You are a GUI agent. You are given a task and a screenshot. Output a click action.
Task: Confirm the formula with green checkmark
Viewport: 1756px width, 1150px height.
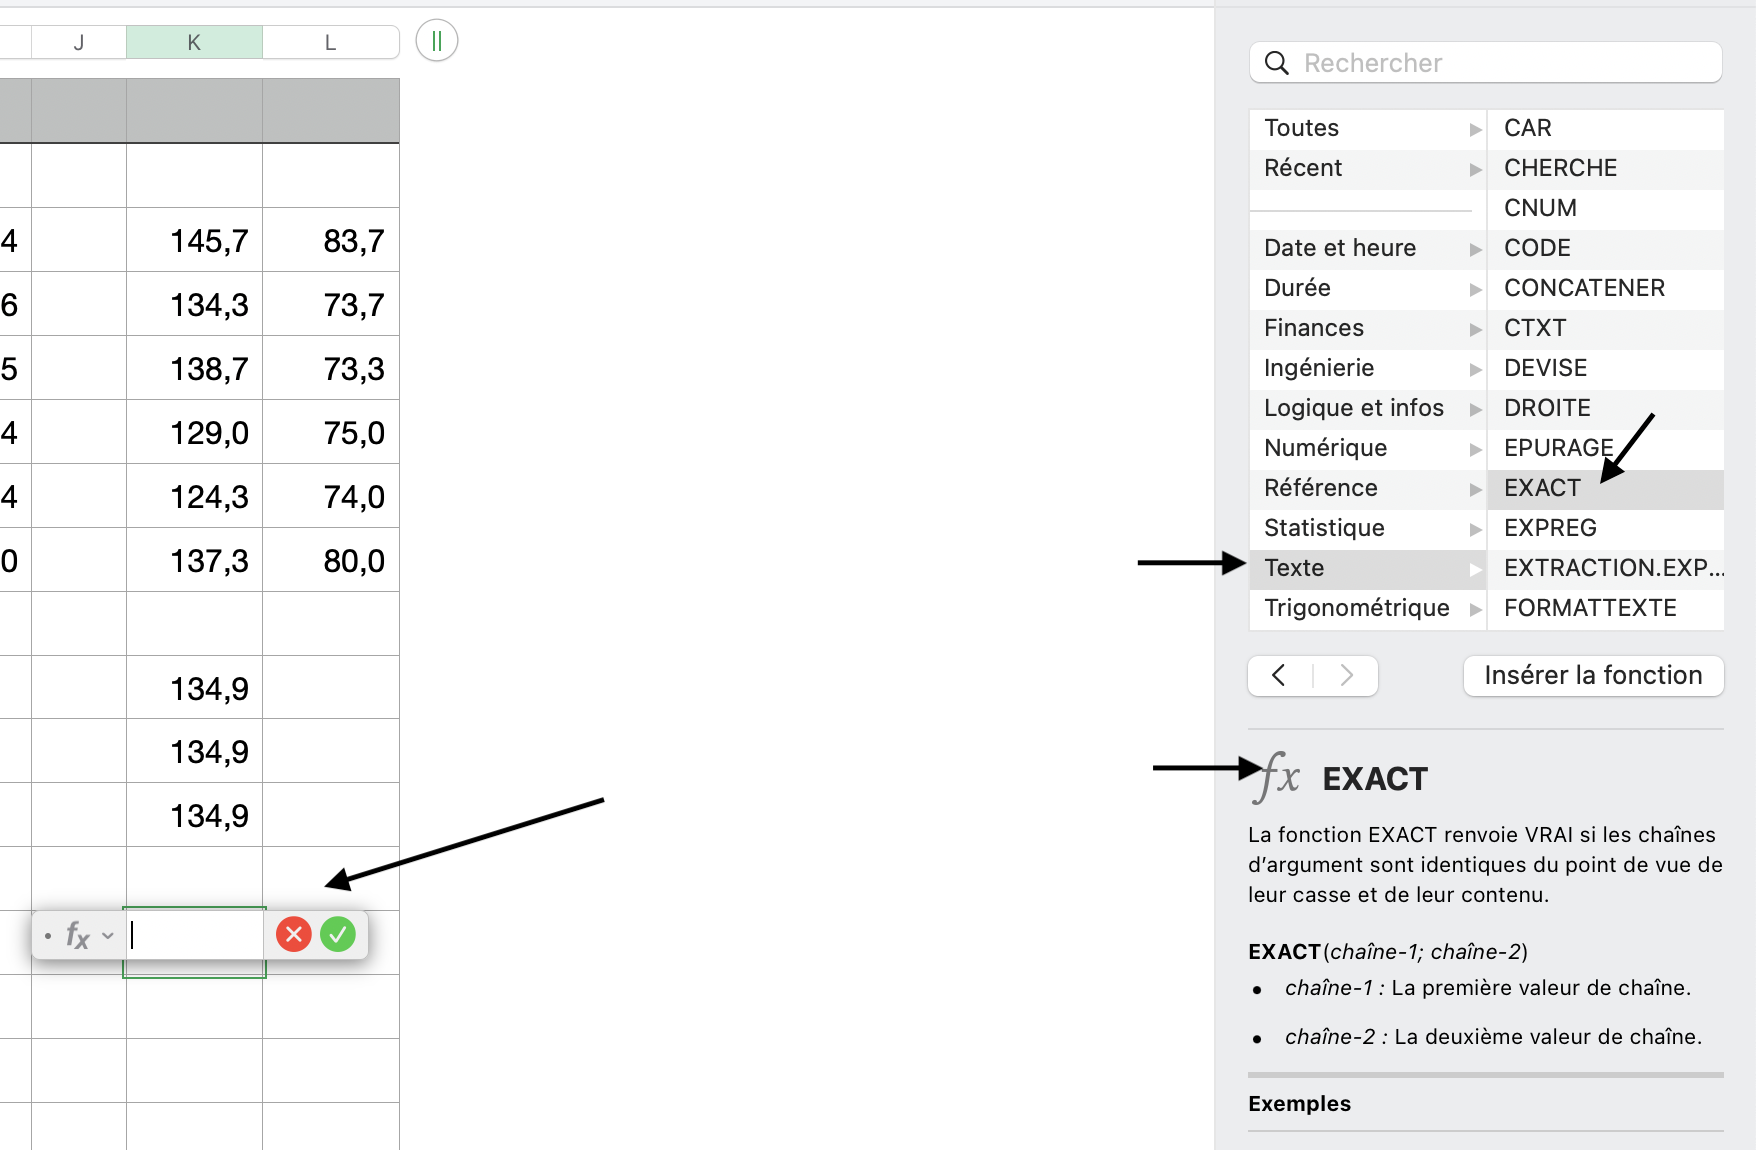click(338, 935)
